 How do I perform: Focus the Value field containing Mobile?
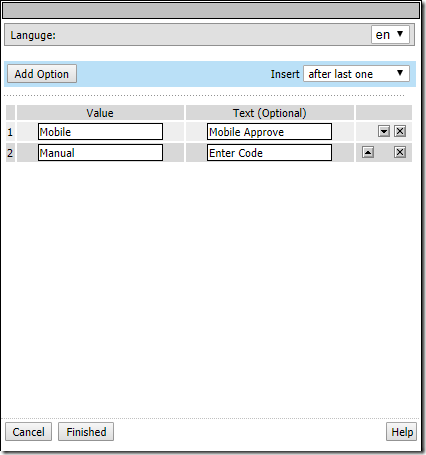[100, 132]
